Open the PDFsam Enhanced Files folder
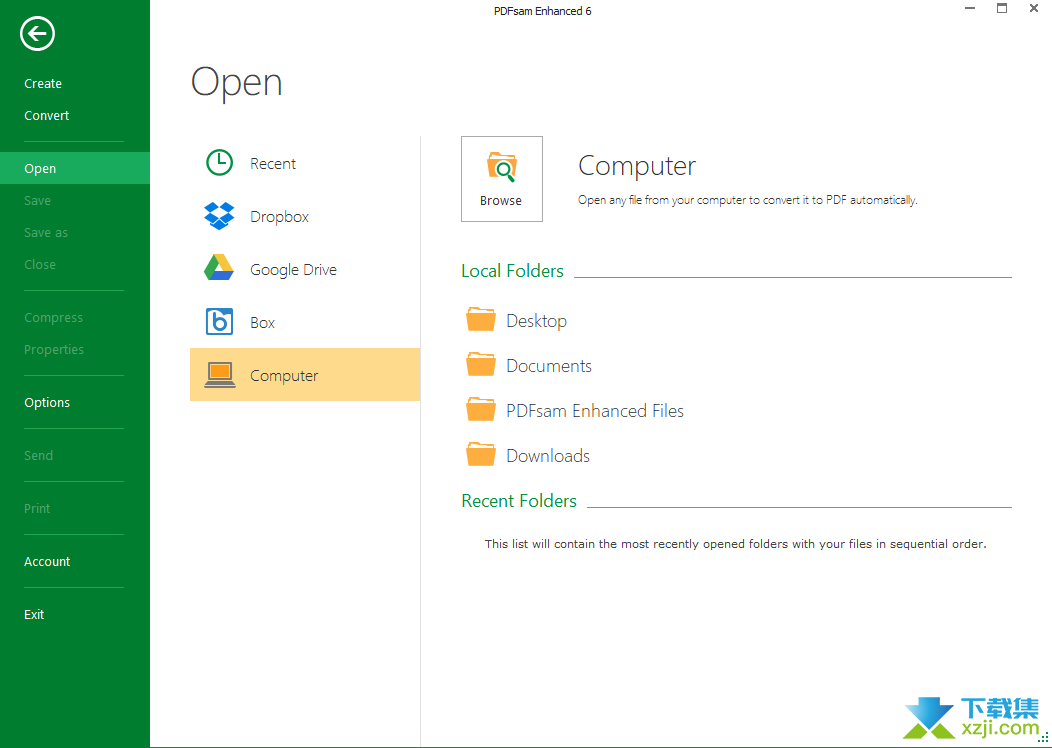The height and width of the screenshot is (748, 1052). 594,411
